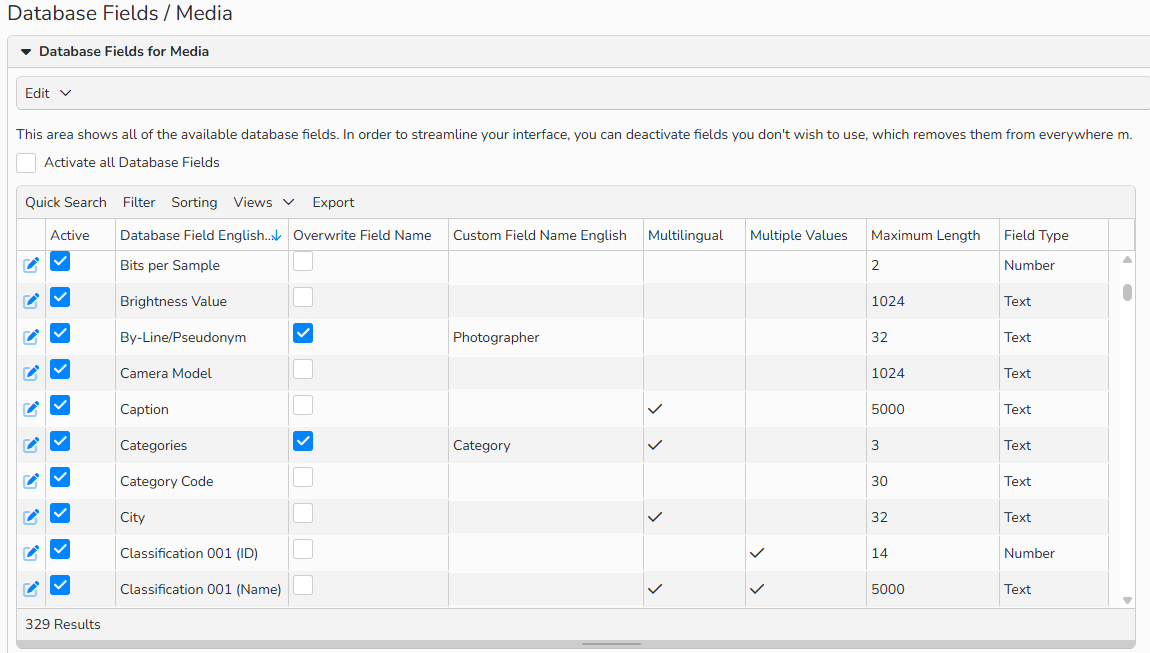The image size is (1150, 653).
Task: Sort by Multiple Values column header
Action: (799, 236)
